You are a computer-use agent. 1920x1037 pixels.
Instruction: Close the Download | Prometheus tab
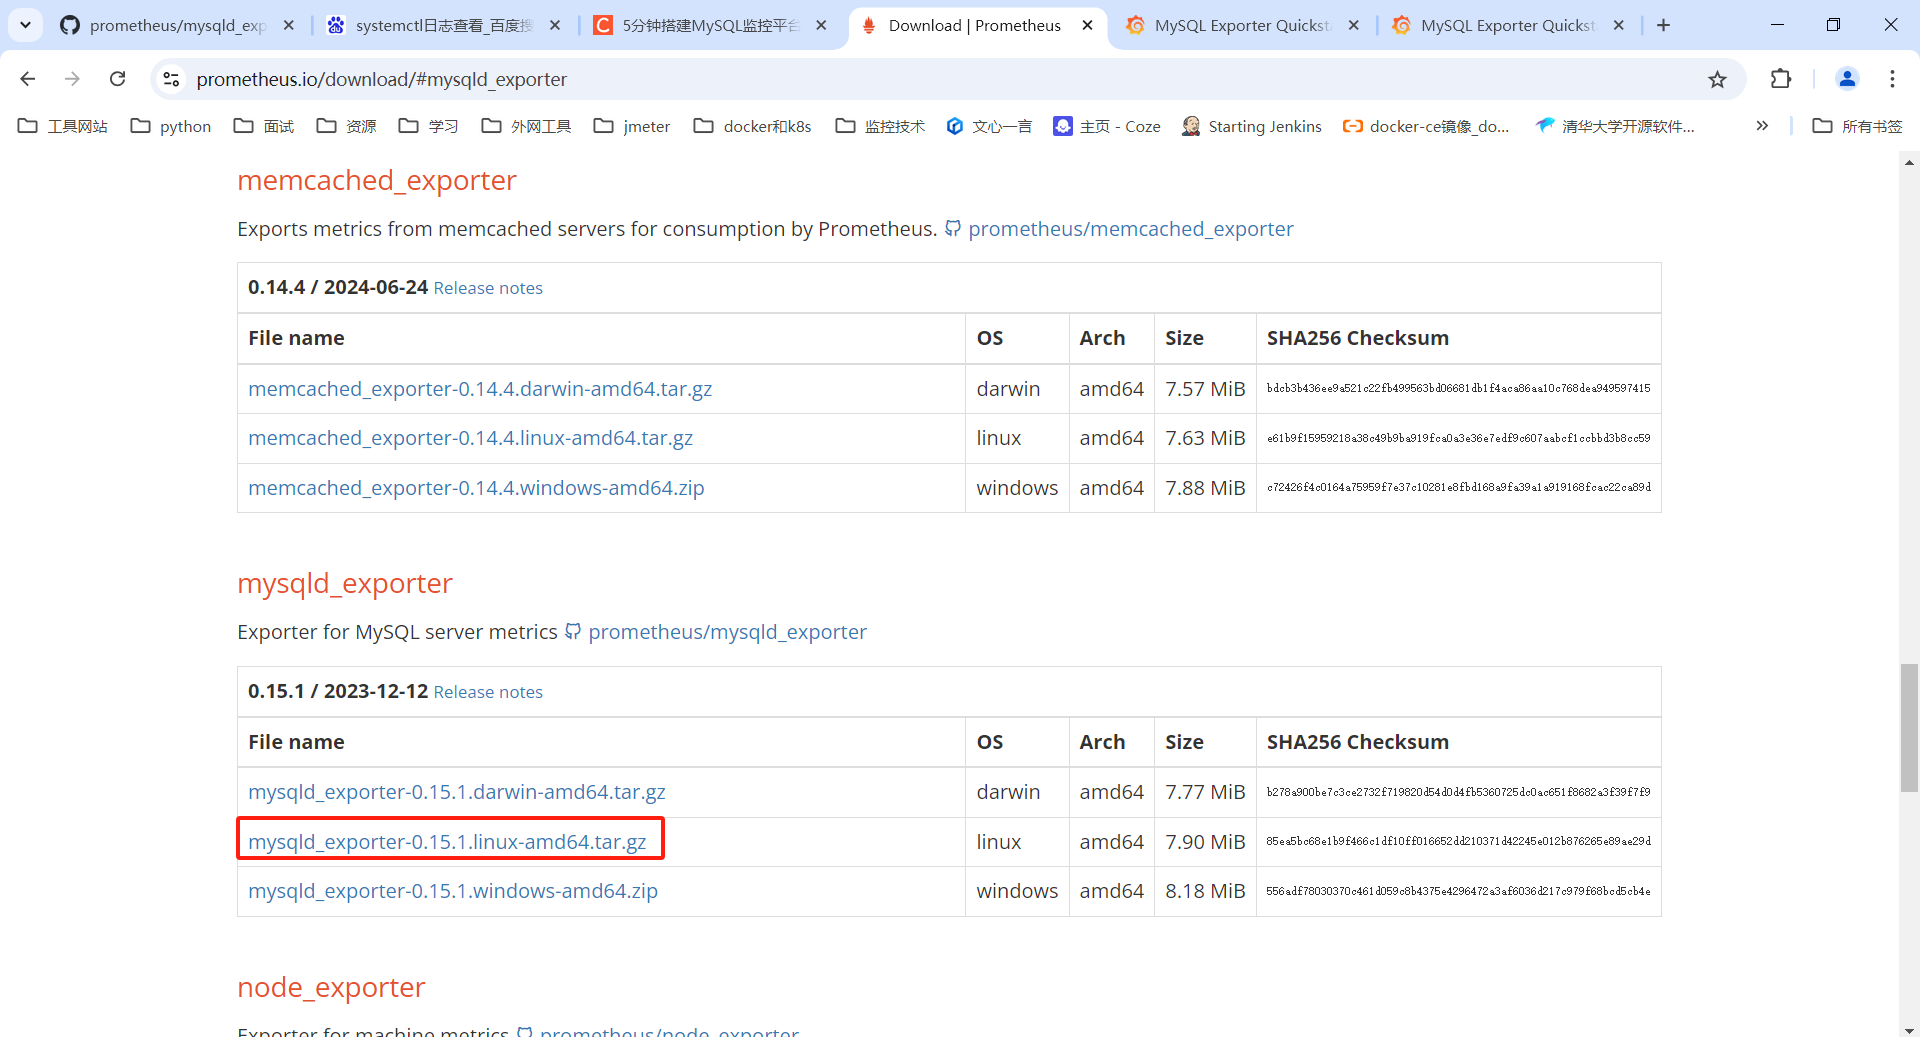(x=1087, y=25)
